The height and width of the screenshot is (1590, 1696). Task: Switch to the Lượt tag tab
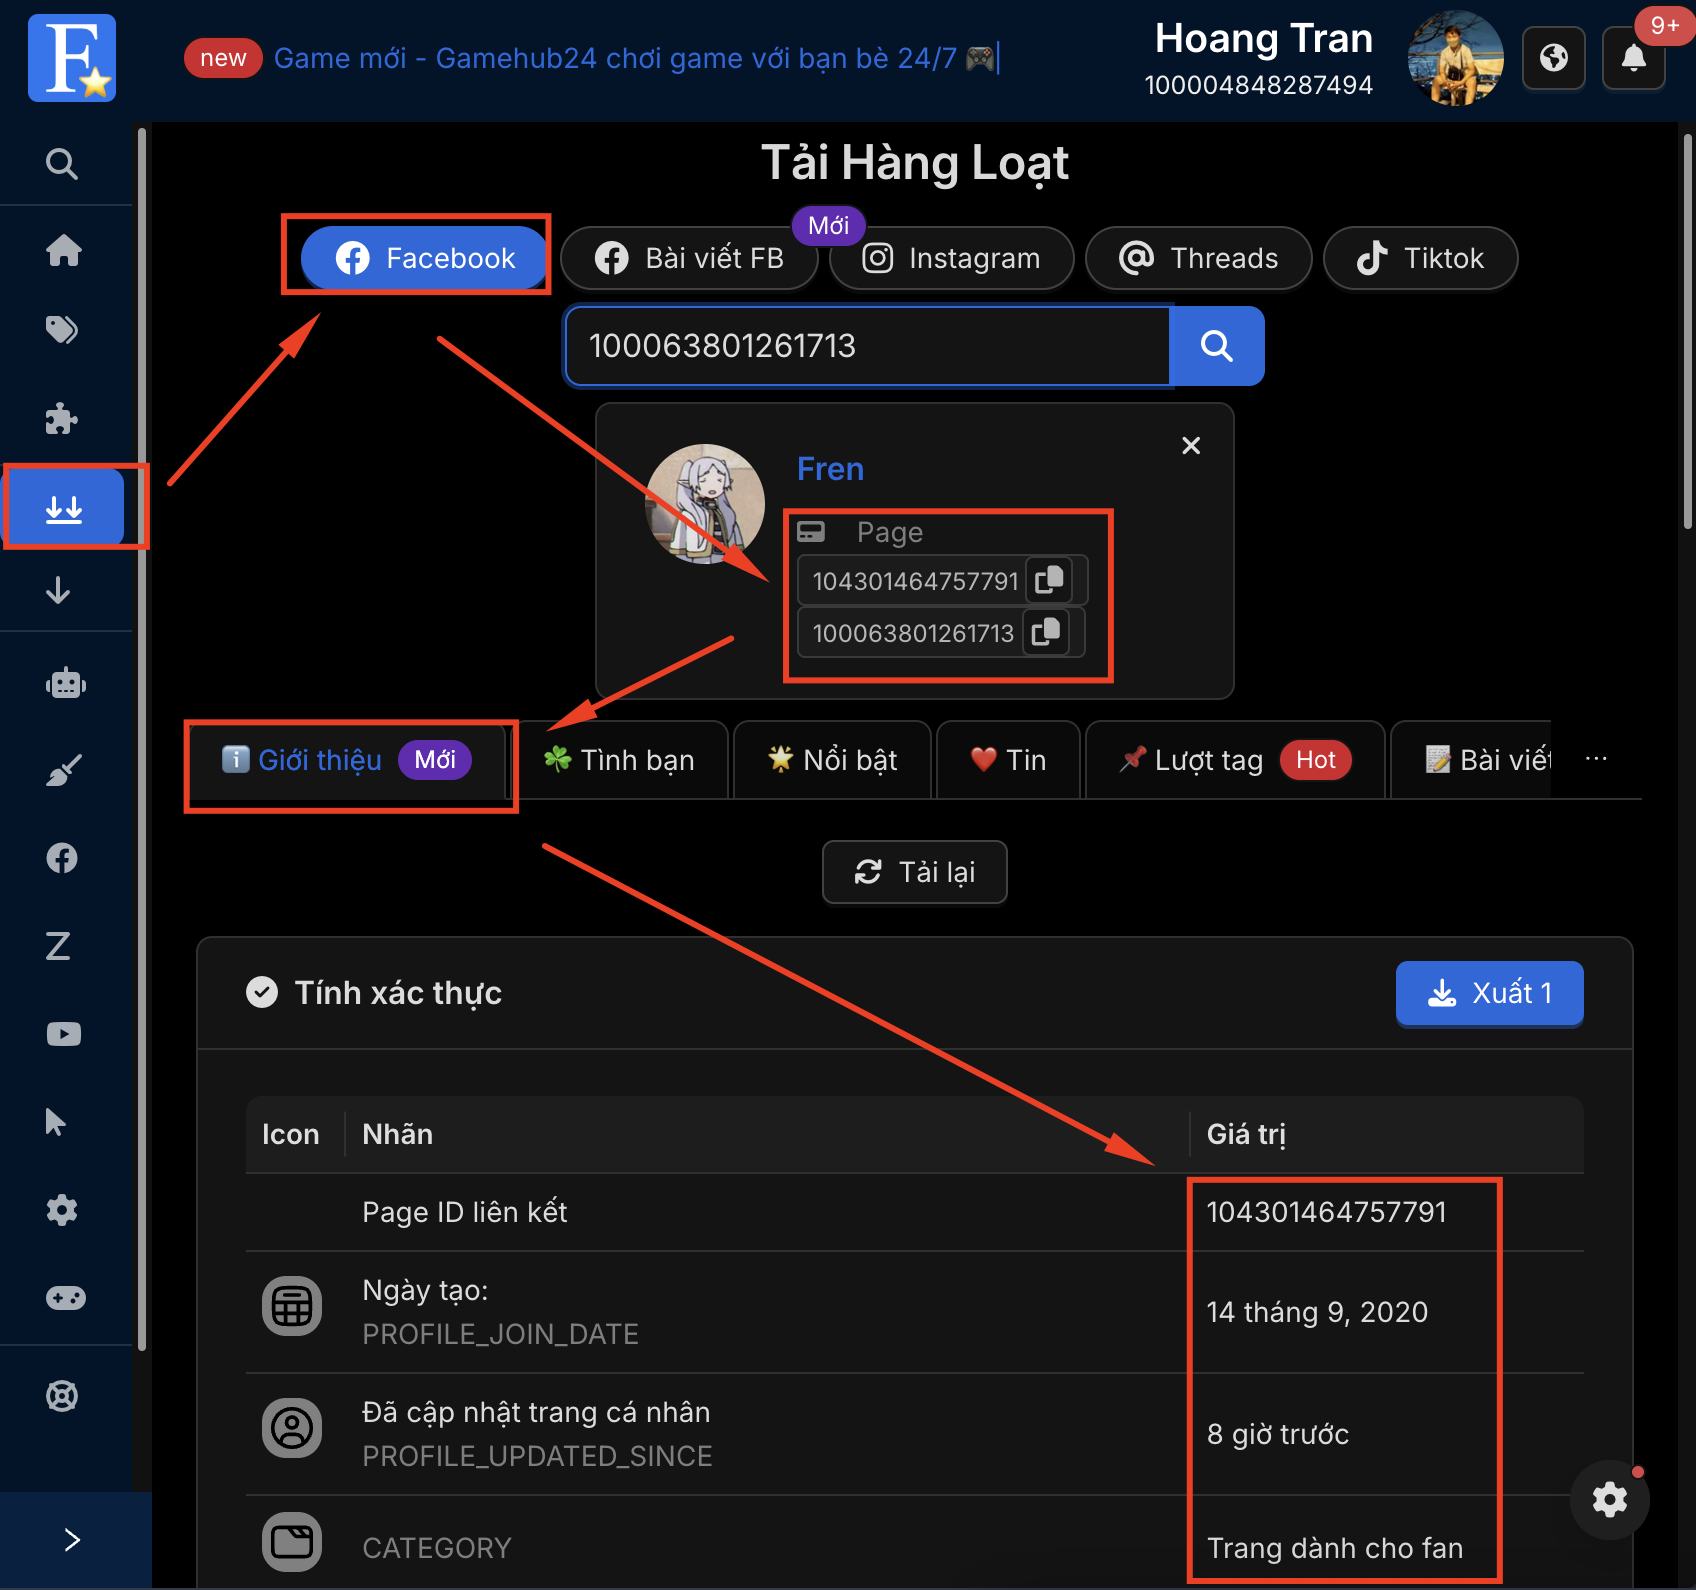pos(1235,760)
